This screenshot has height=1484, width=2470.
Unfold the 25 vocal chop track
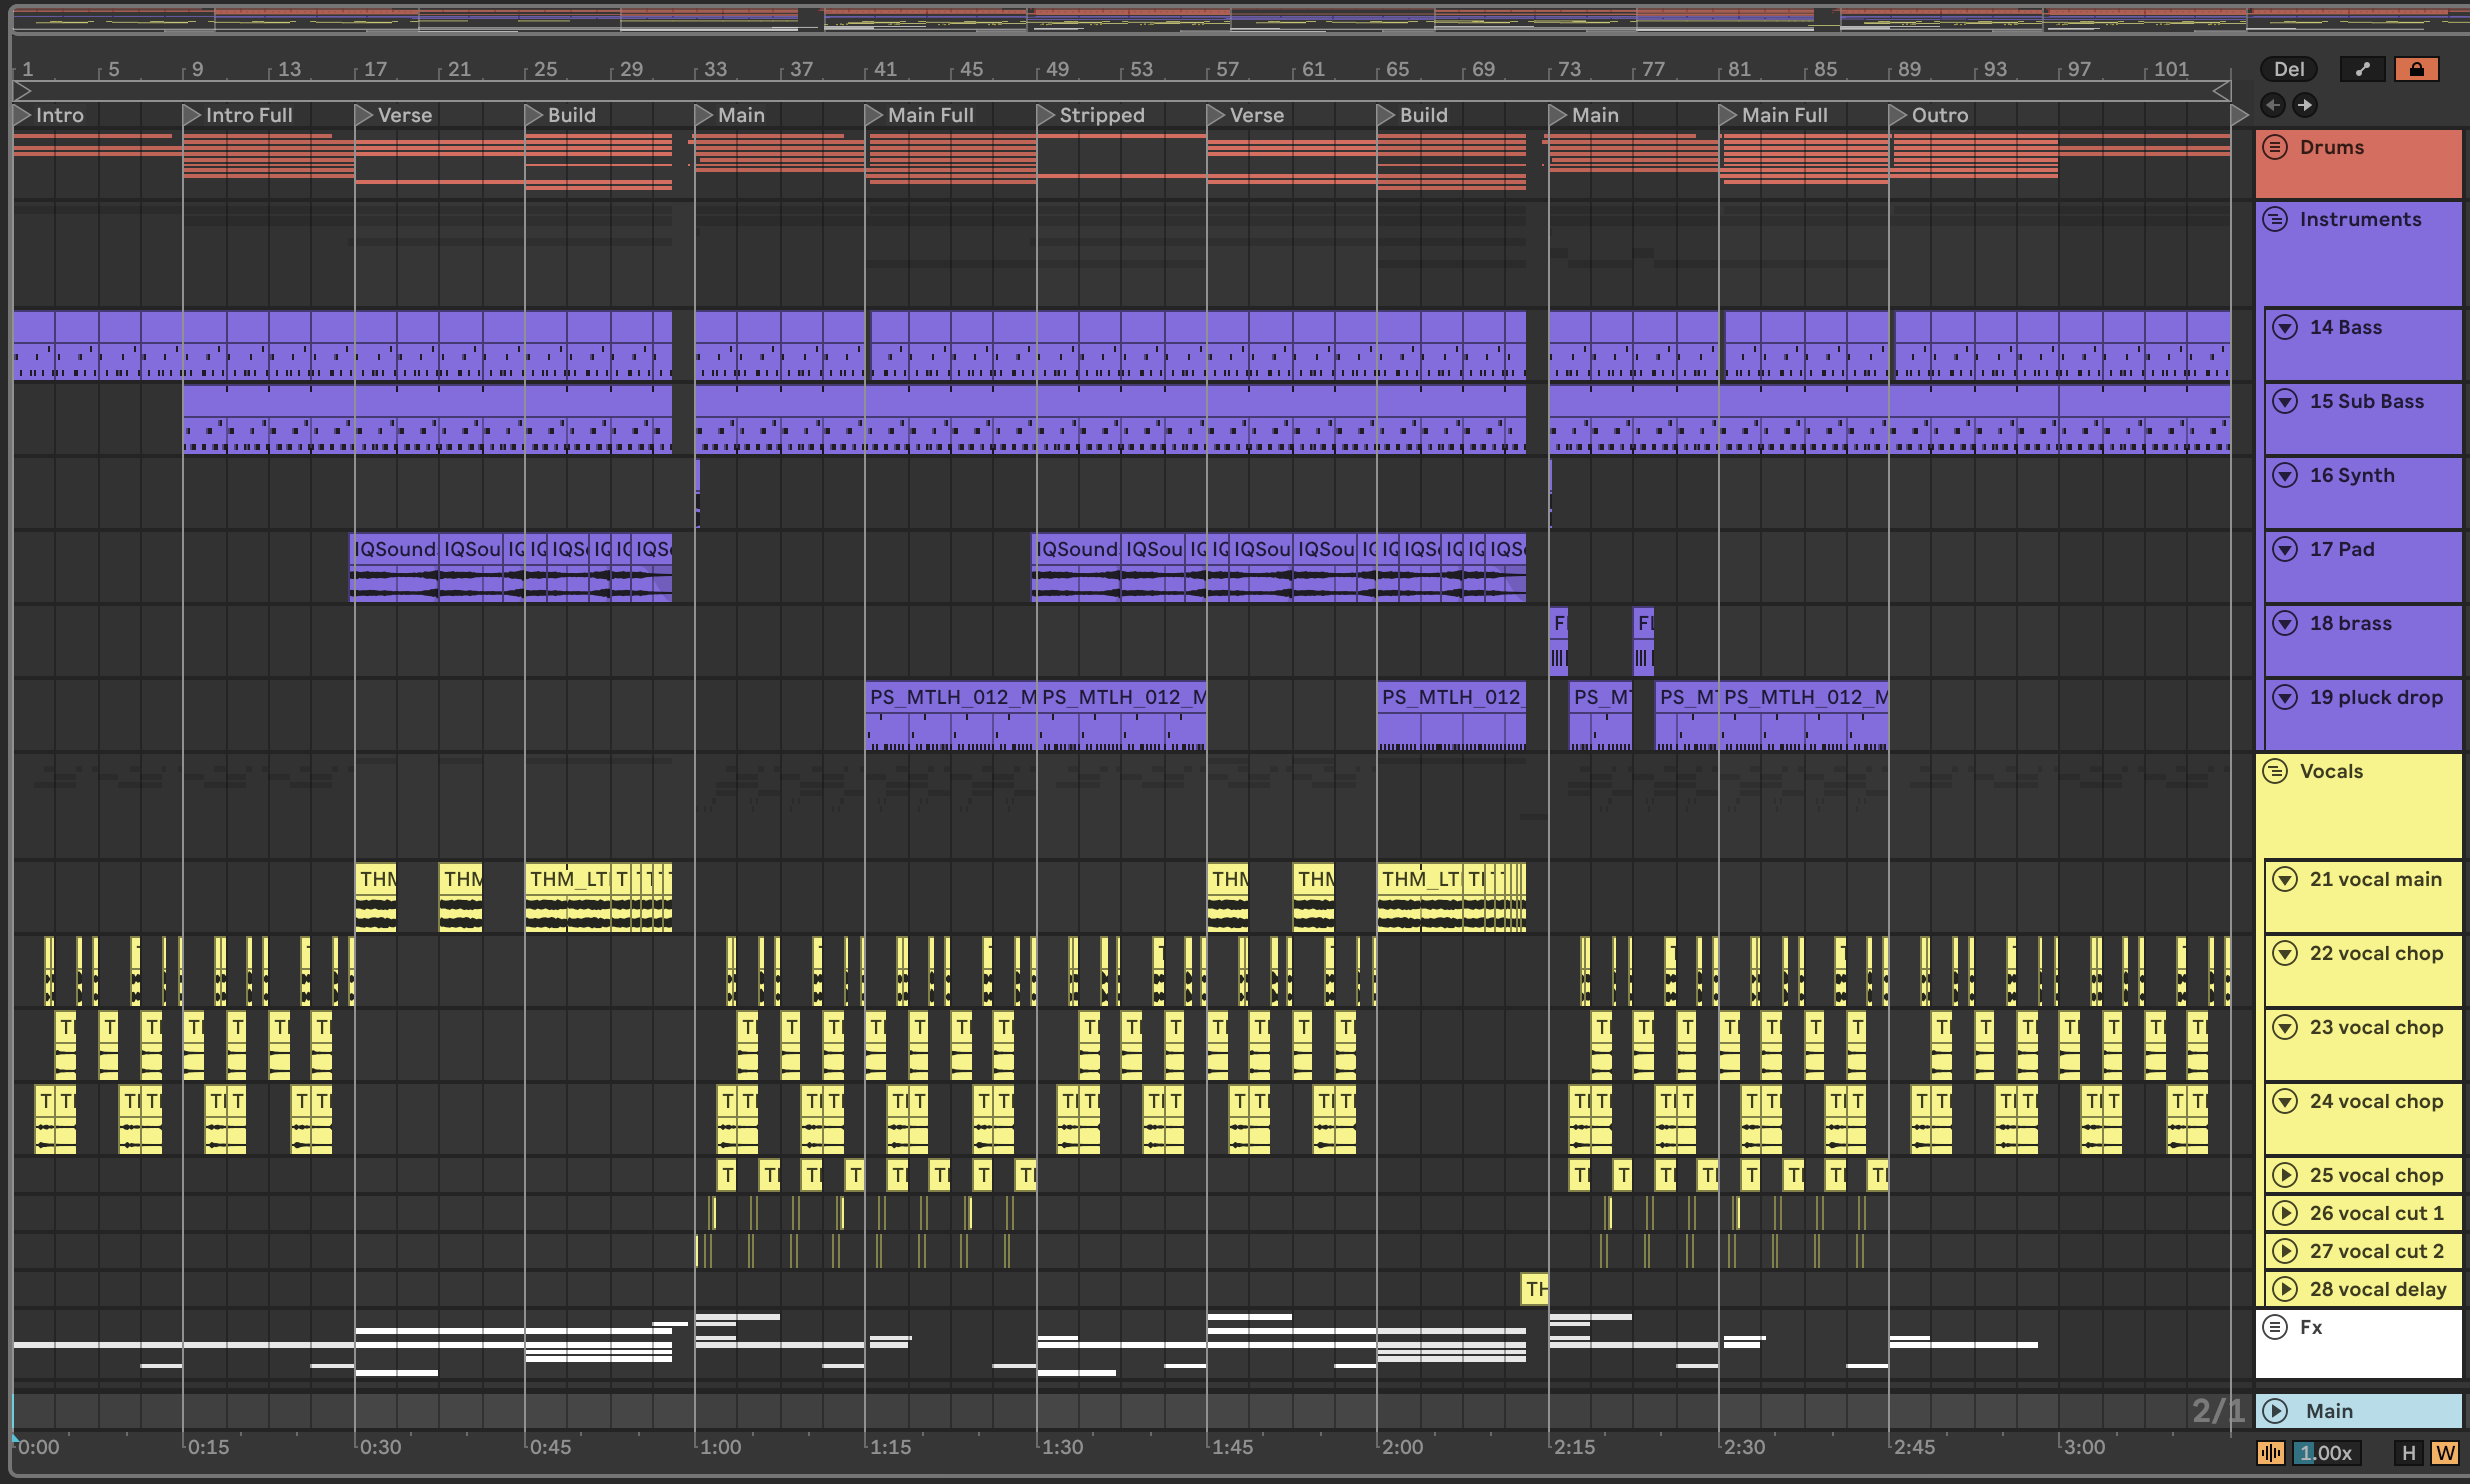pos(2285,1175)
